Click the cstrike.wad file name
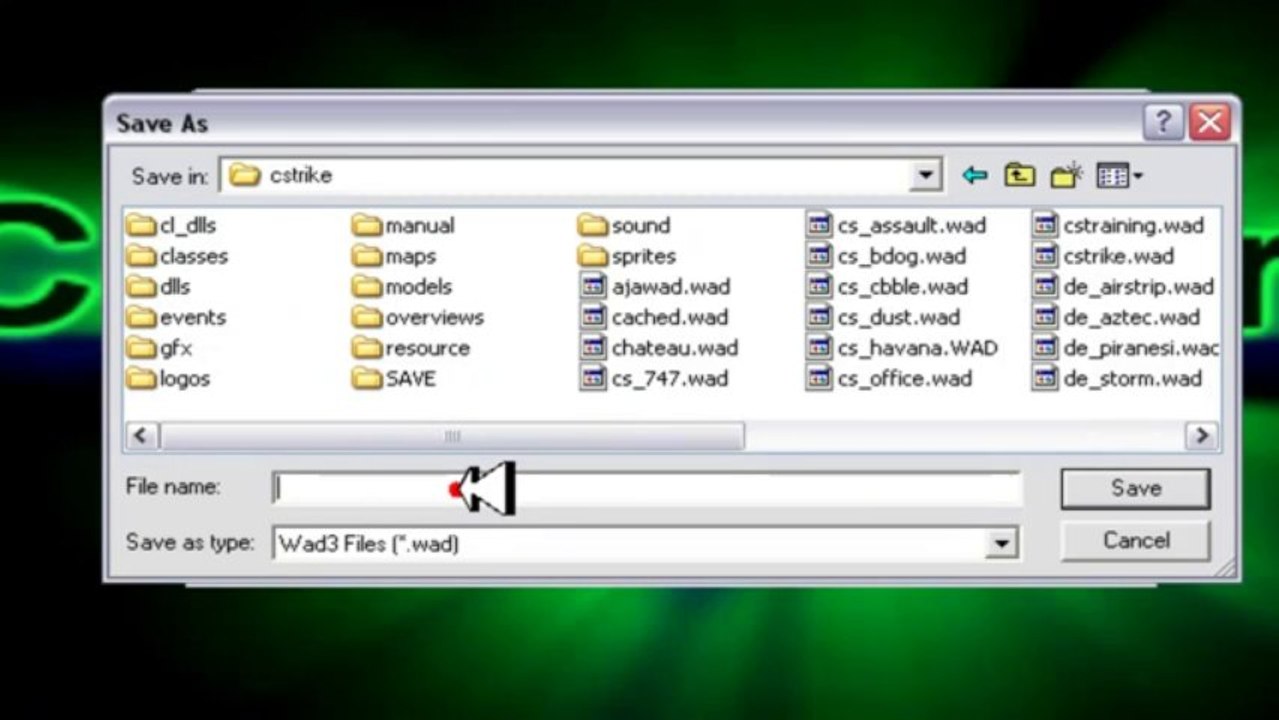 point(1119,257)
